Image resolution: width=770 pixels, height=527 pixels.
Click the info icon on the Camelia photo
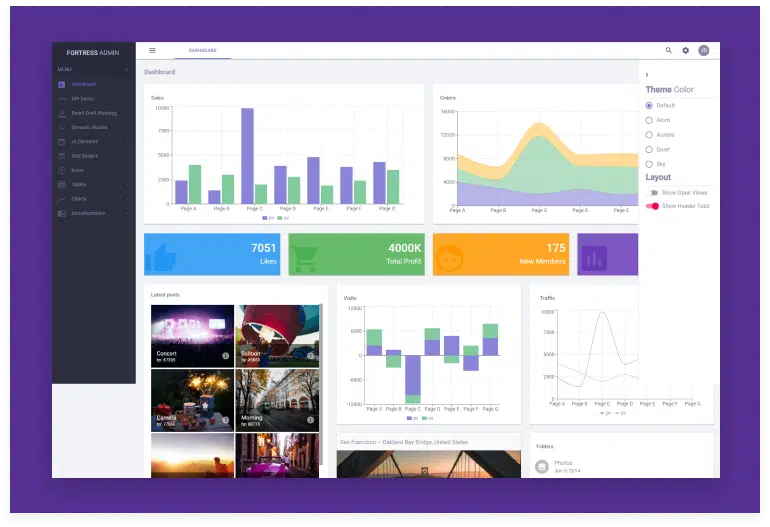(x=225, y=420)
